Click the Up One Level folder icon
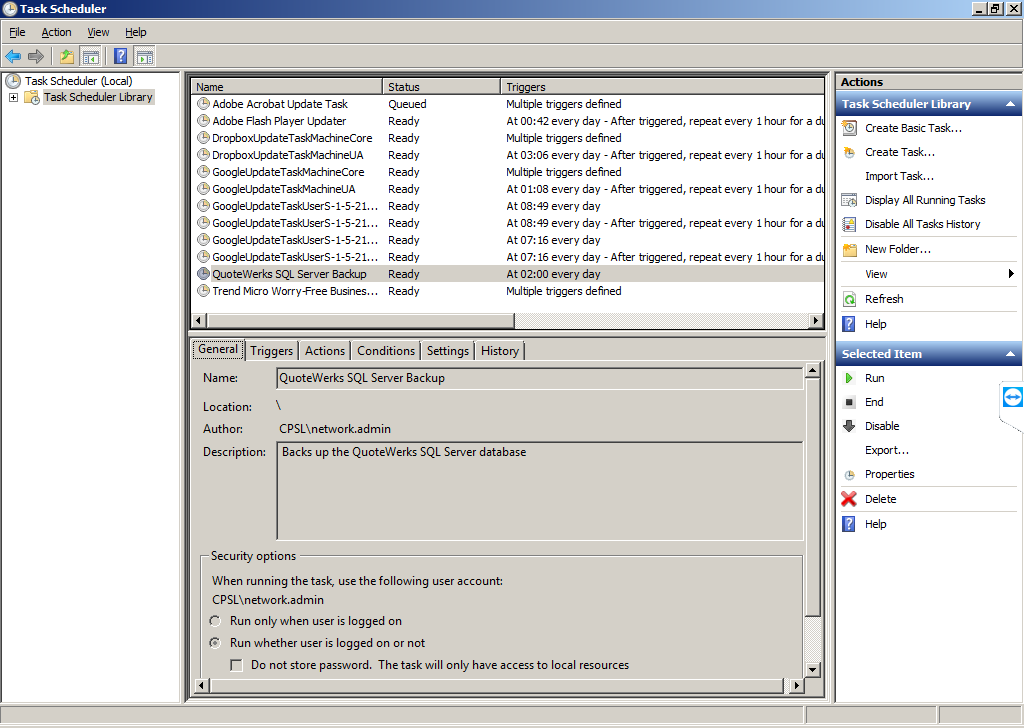 pyautogui.click(x=67, y=57)
